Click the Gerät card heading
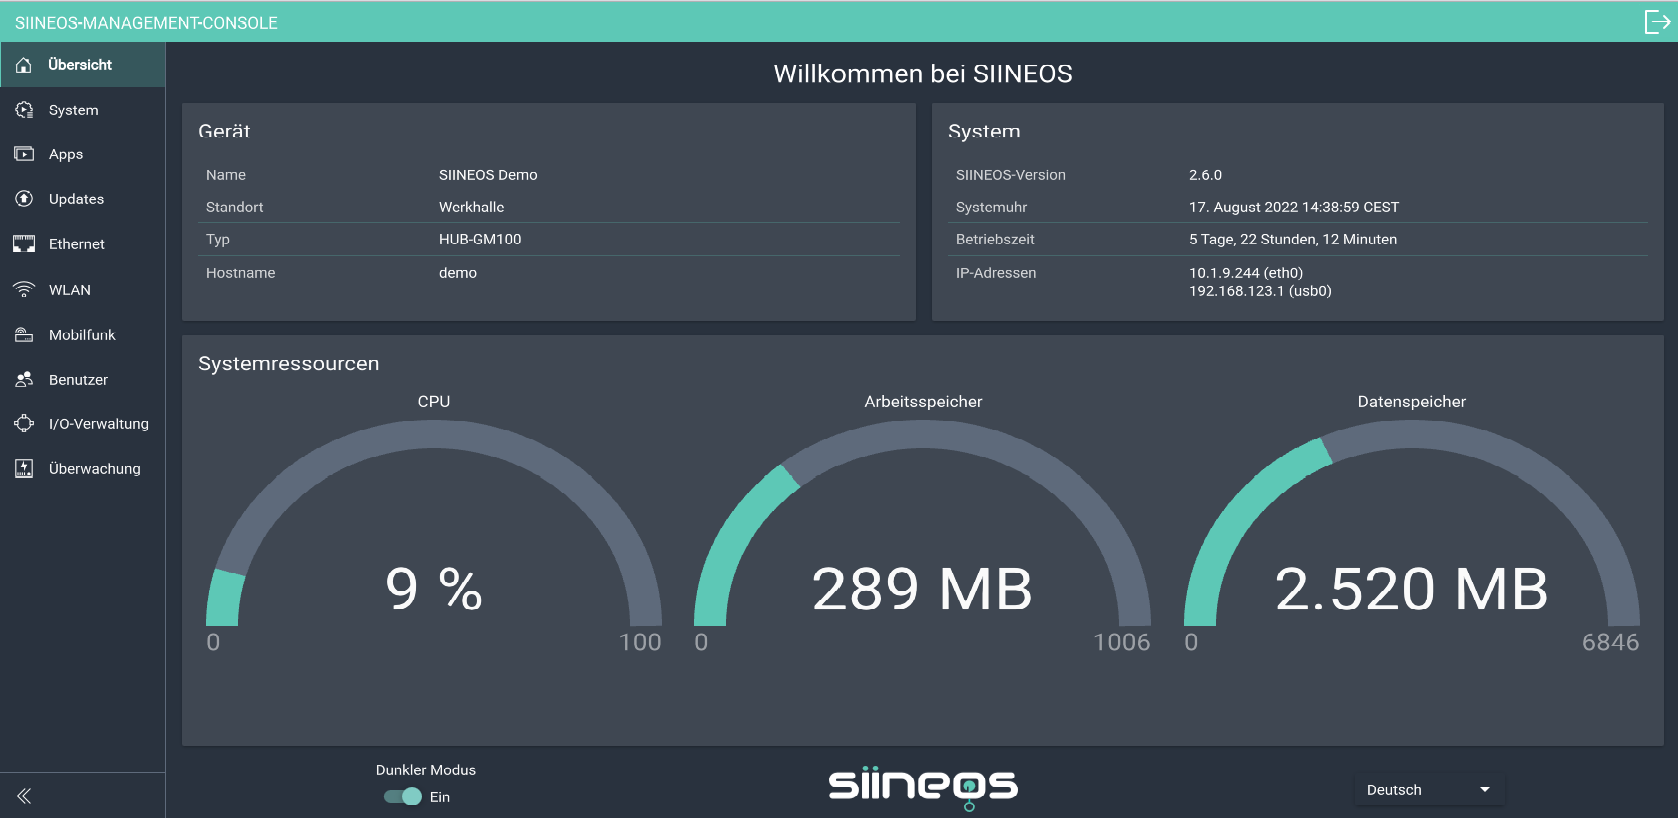 pyautogui.click(x=224, y=131)
